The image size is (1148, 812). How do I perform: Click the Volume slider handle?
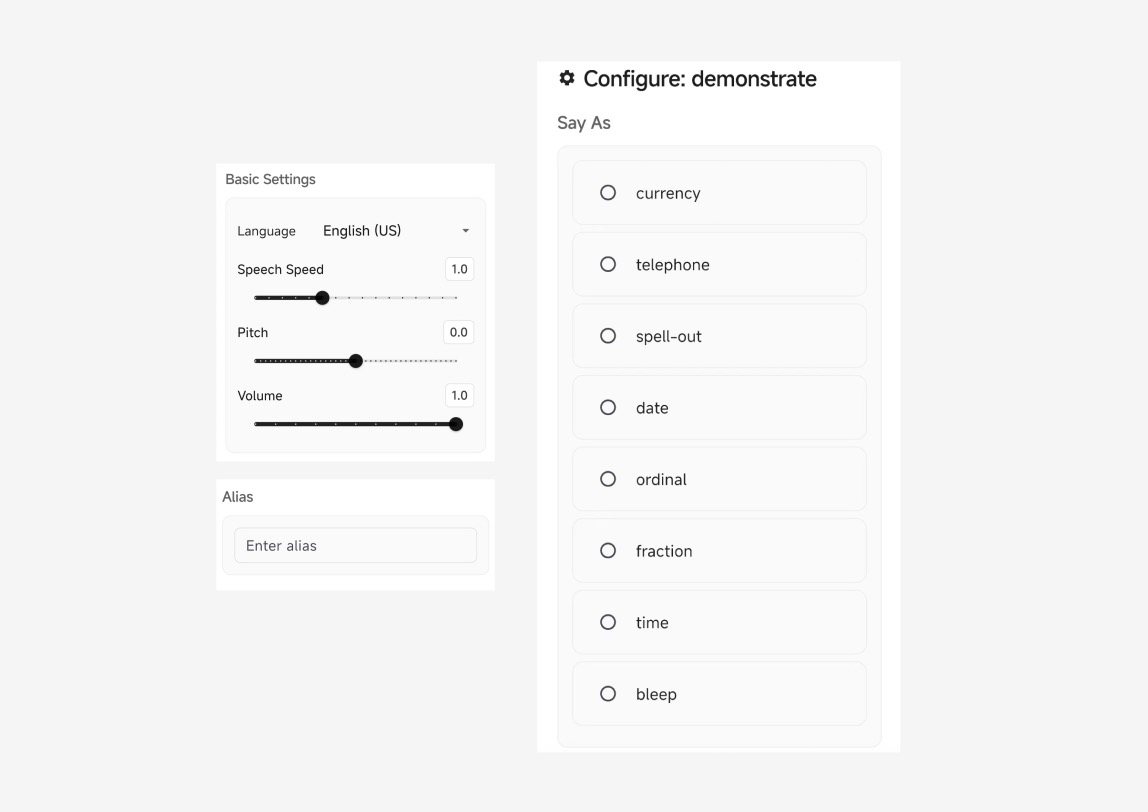click(456, 424)
